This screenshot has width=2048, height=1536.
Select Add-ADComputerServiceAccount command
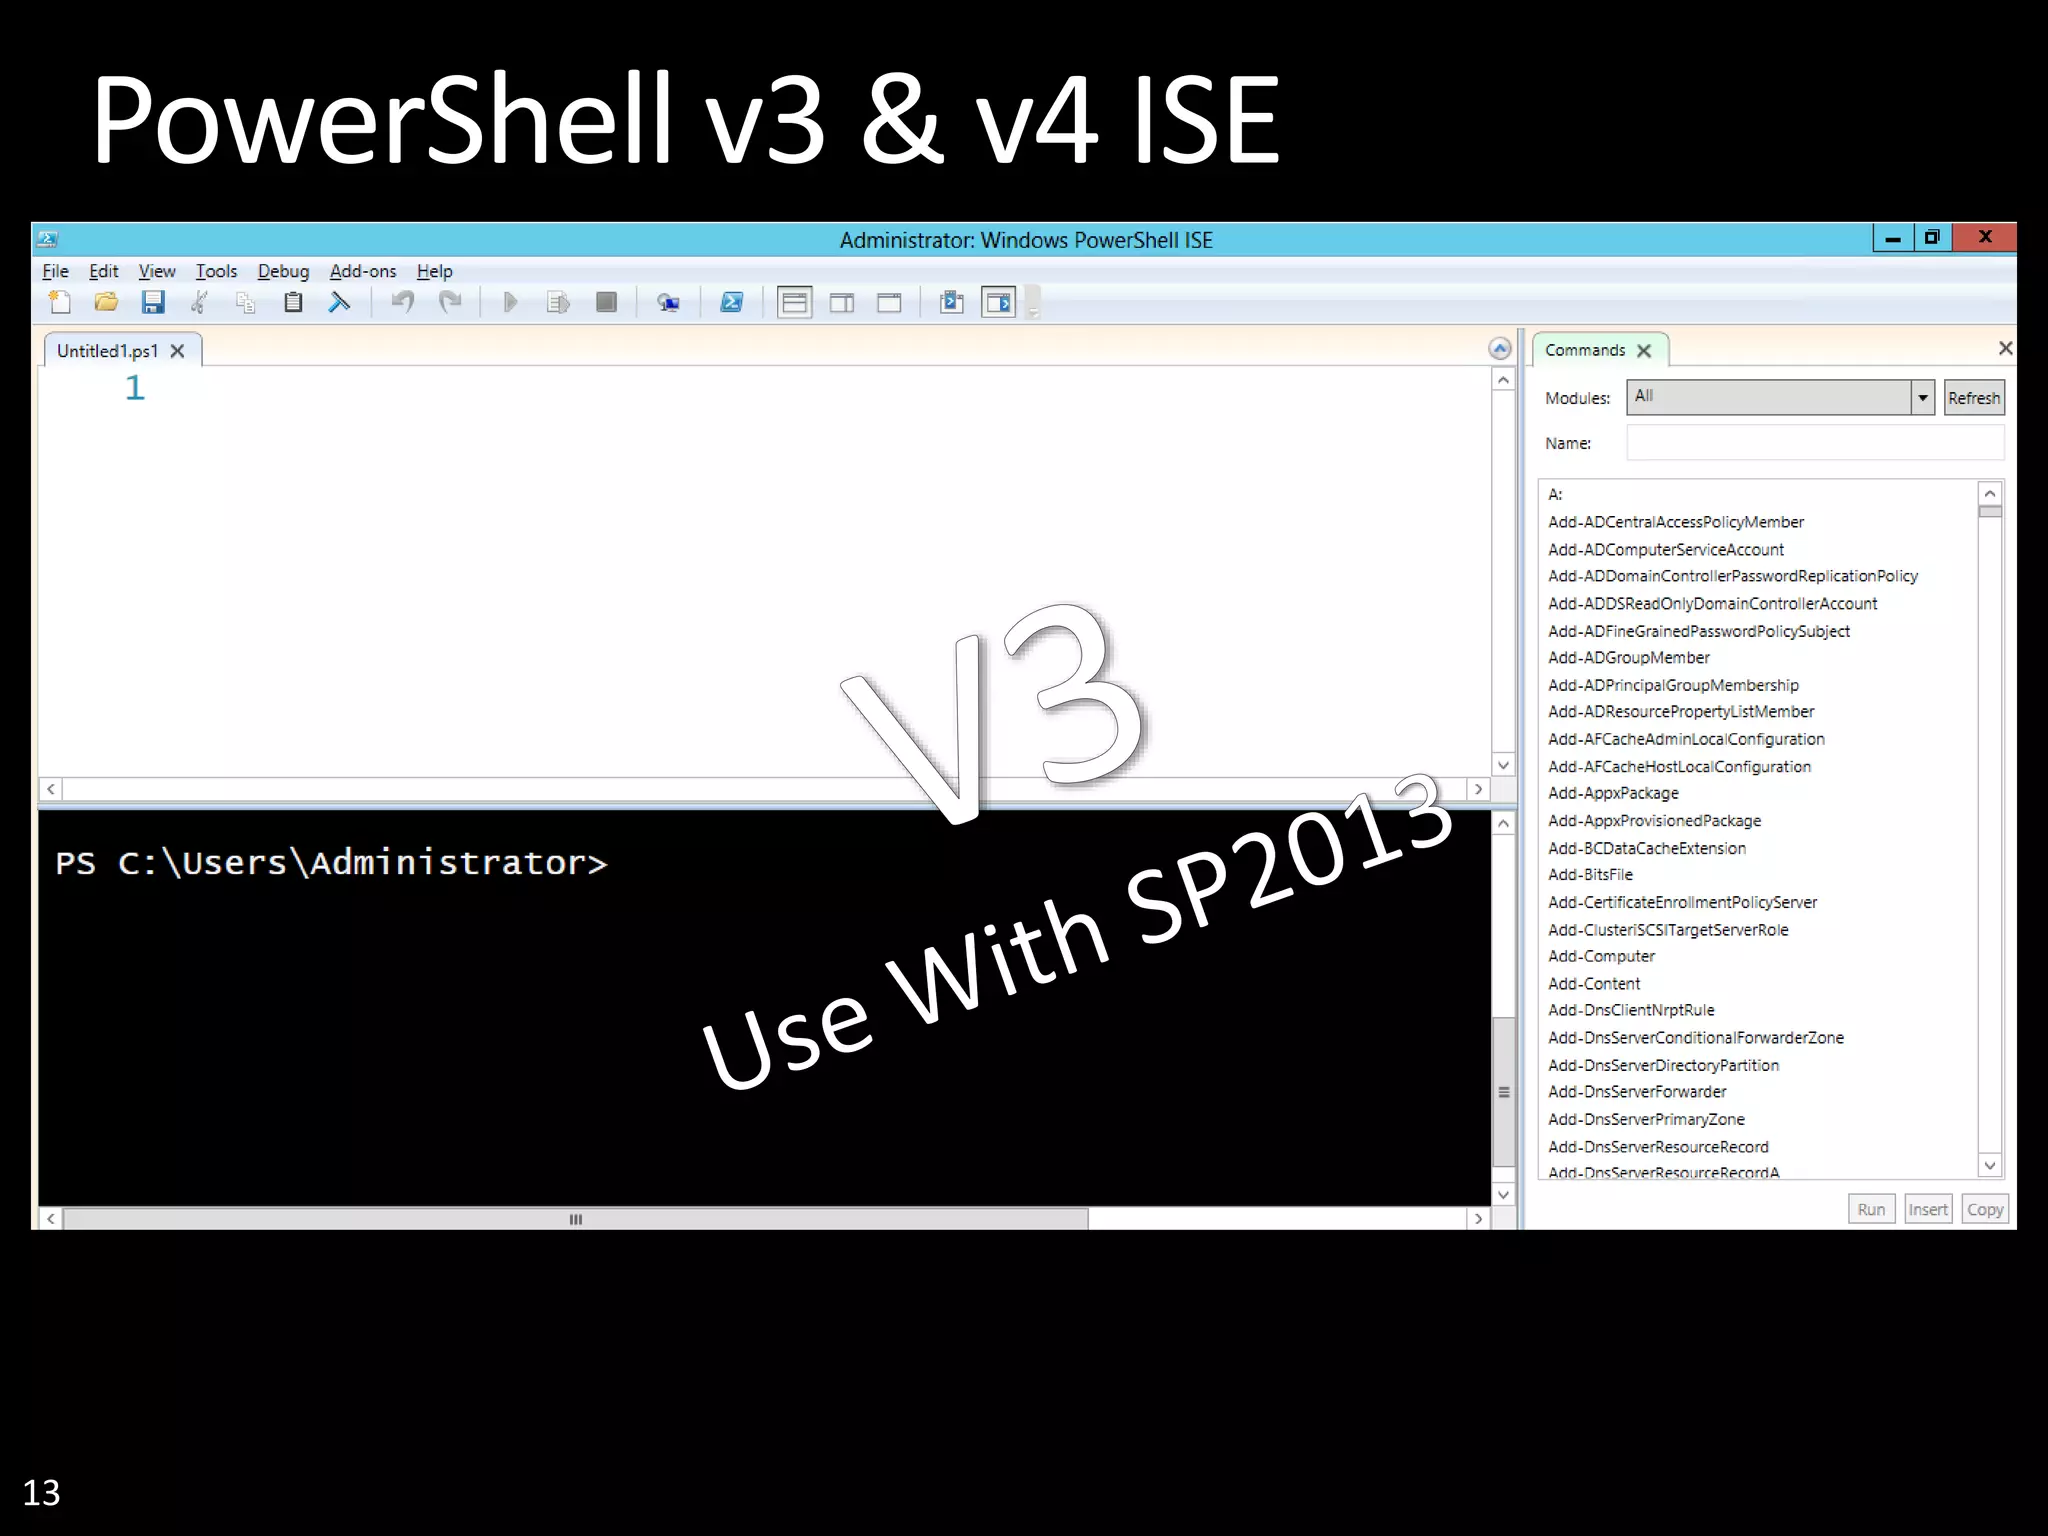1666,549
